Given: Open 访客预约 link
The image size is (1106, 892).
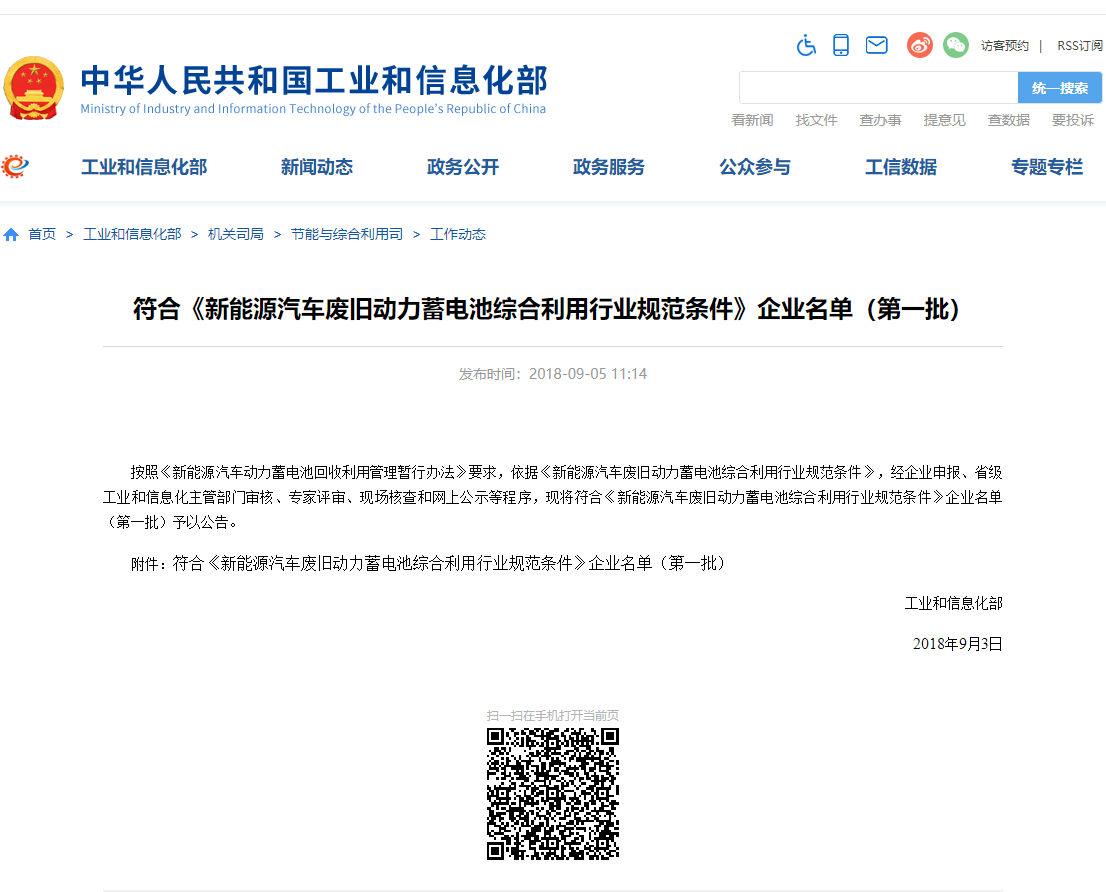Looking at the screenshot, I should [x=1004, y=46].
